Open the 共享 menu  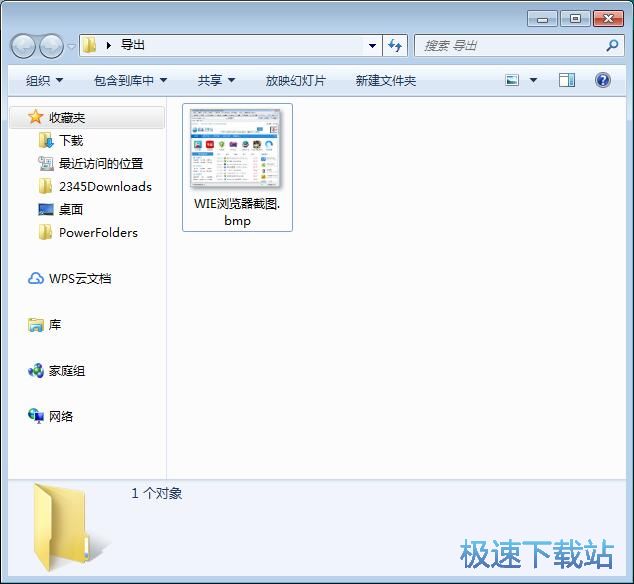[216, 80]
